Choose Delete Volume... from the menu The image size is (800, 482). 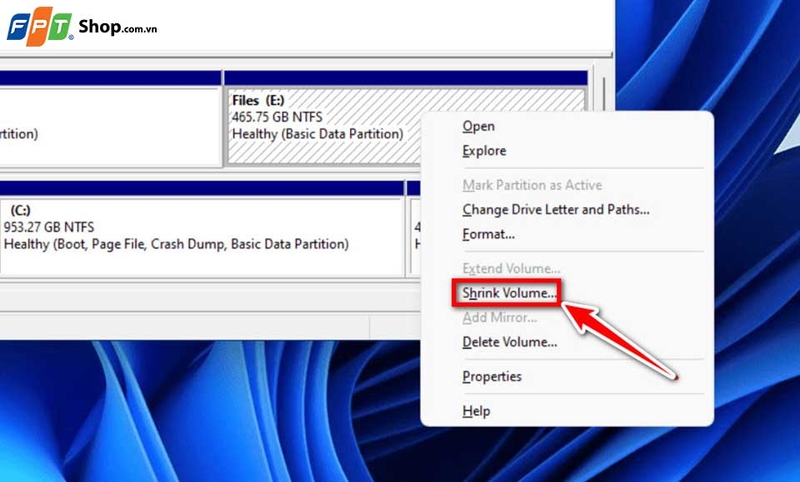pyautogui.click(x=509, y=342)
